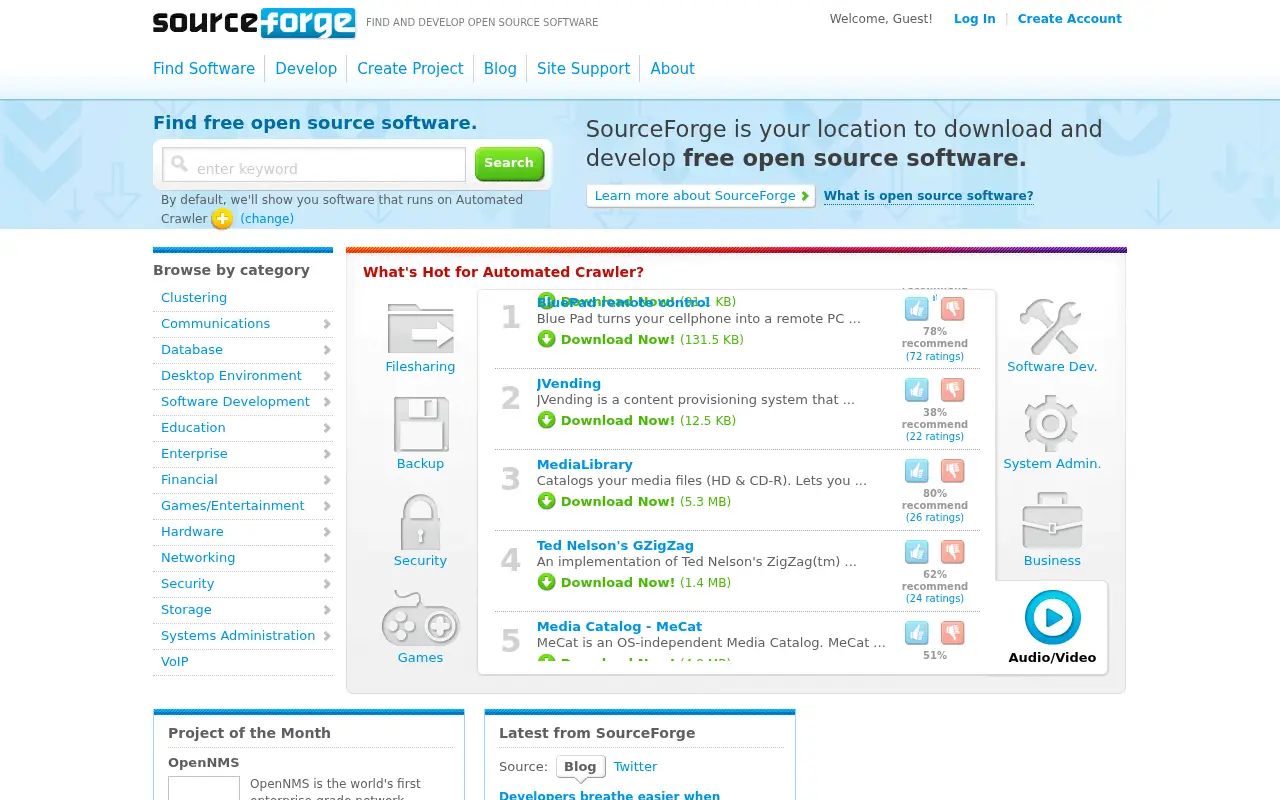Select the Audio/Video play icon
The width and height of the screenshot is (1280, 800).
point(1053,617)
